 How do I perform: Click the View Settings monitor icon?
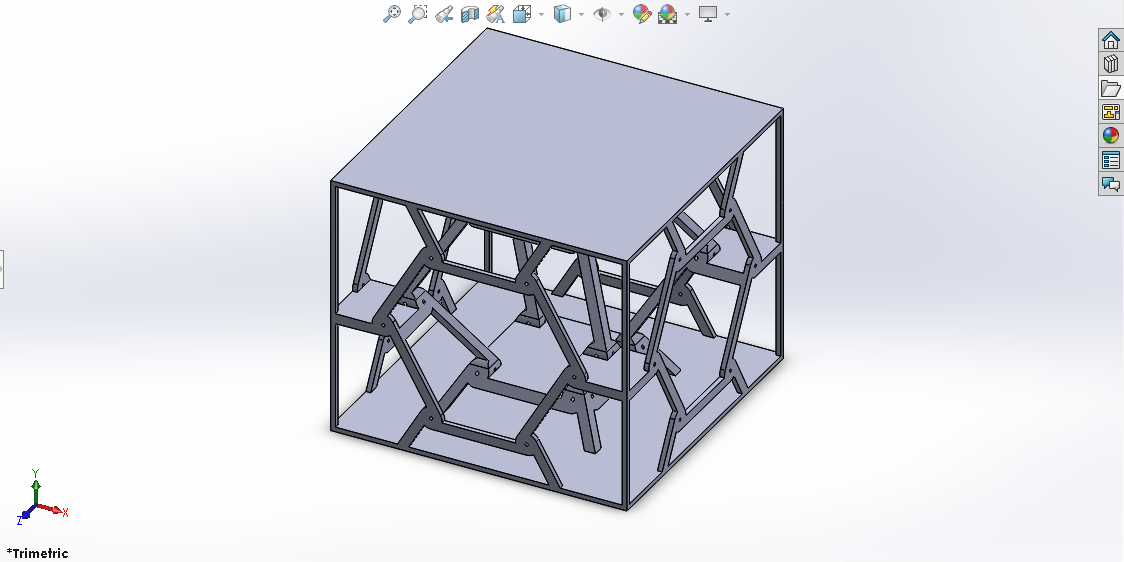708,14
